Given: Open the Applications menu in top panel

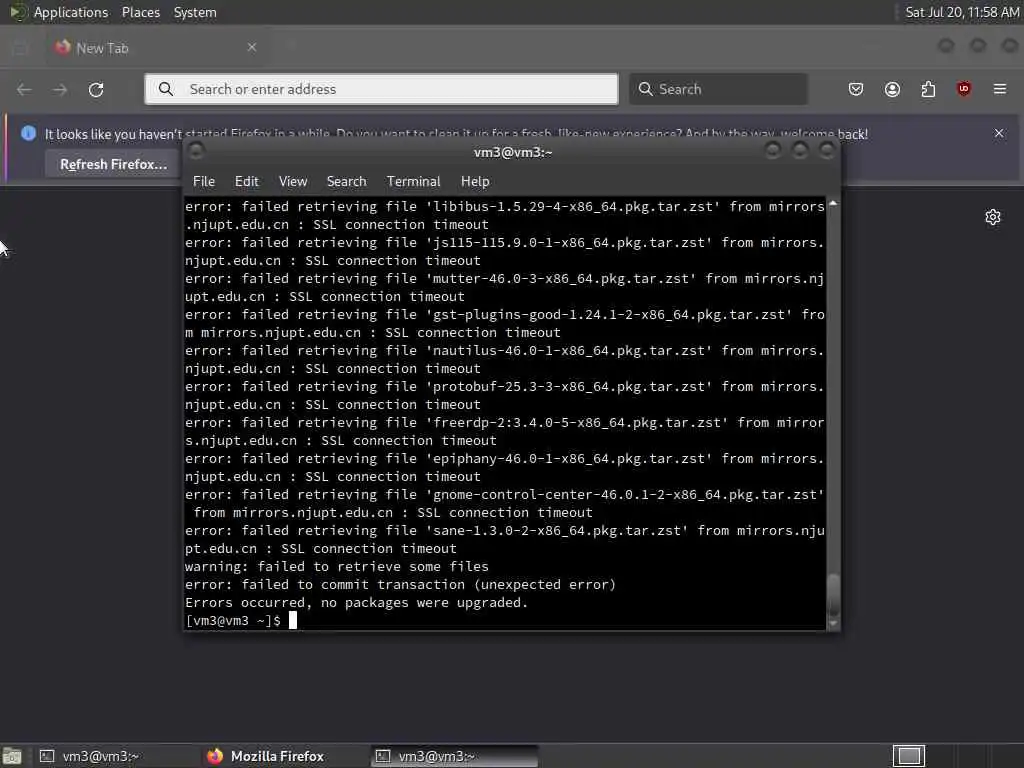Looking at the screenshot, I should 71,12.
